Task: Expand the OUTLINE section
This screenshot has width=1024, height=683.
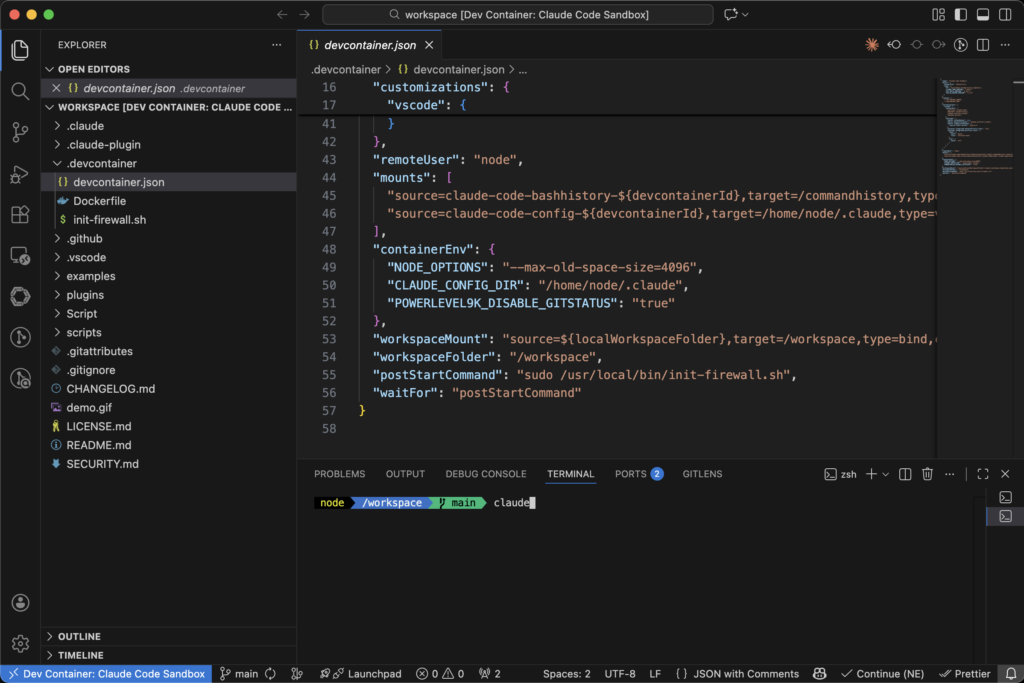Action: (80, 636)
